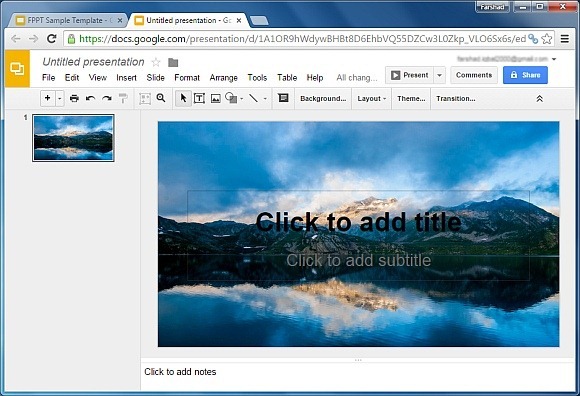Click the address bar URL
Image resolution: width=580 pixels, height=396 pixels.
pos(303,39)
